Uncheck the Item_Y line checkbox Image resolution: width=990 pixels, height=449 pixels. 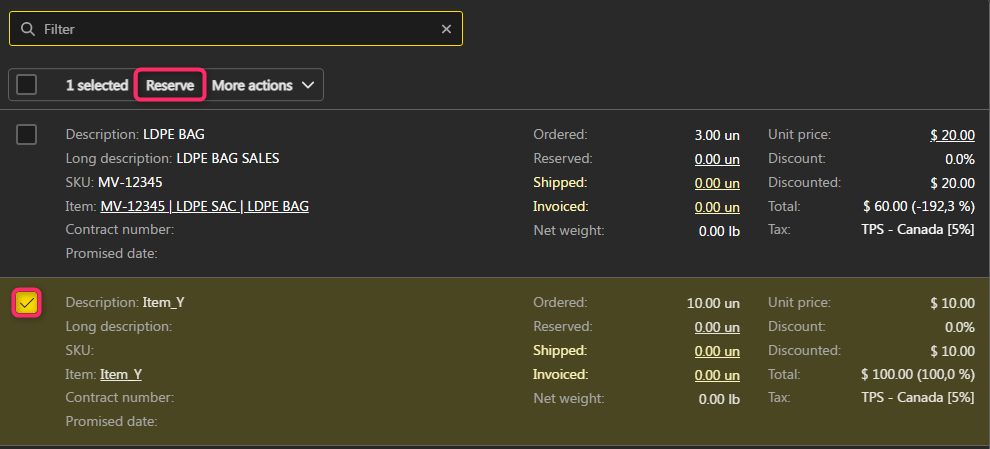point(27,302)
